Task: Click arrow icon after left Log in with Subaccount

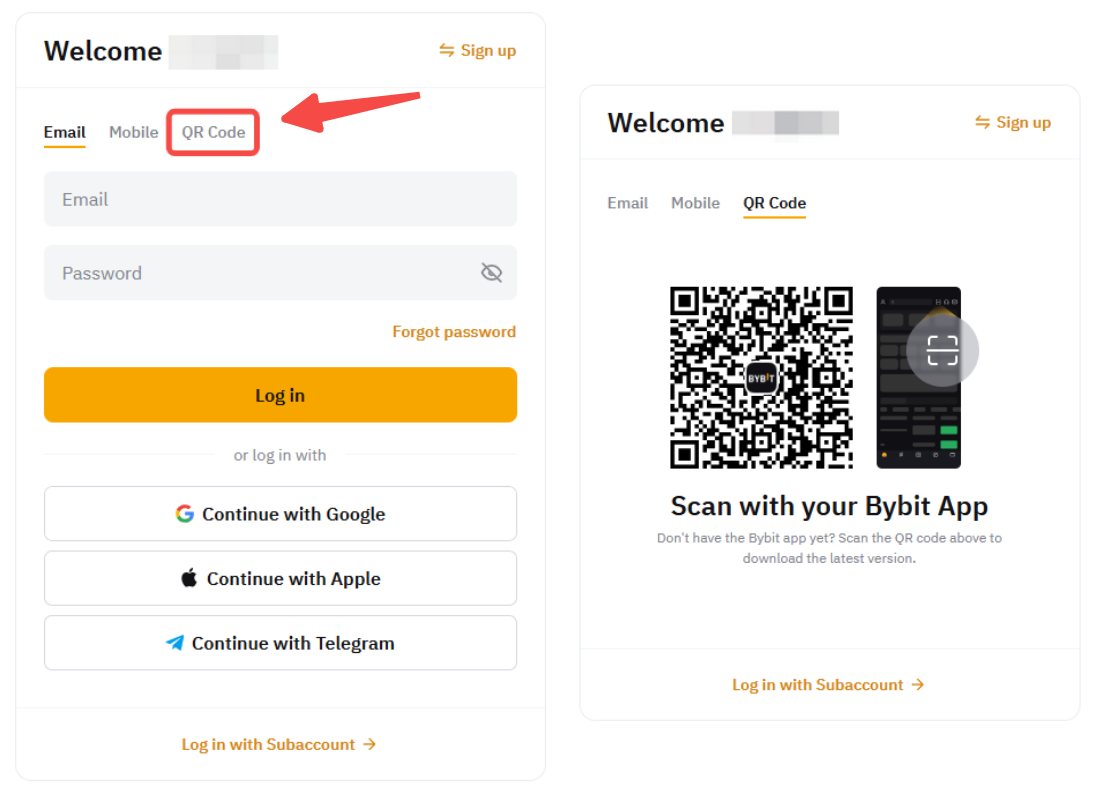Action: tap(370, 744)
